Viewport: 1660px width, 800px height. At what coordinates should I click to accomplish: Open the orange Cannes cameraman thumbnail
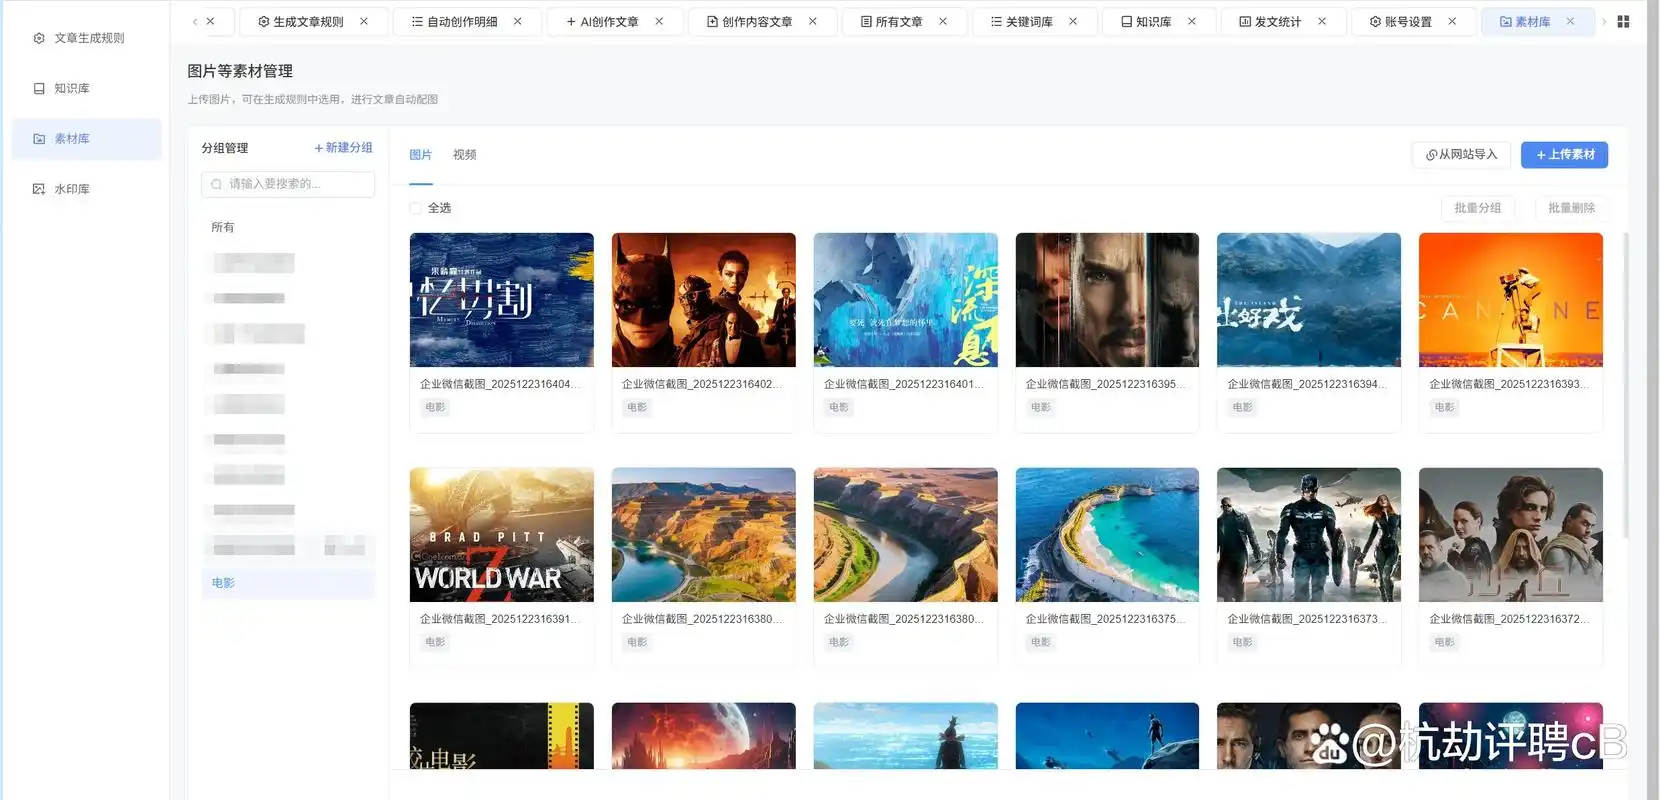point(1511,300)
